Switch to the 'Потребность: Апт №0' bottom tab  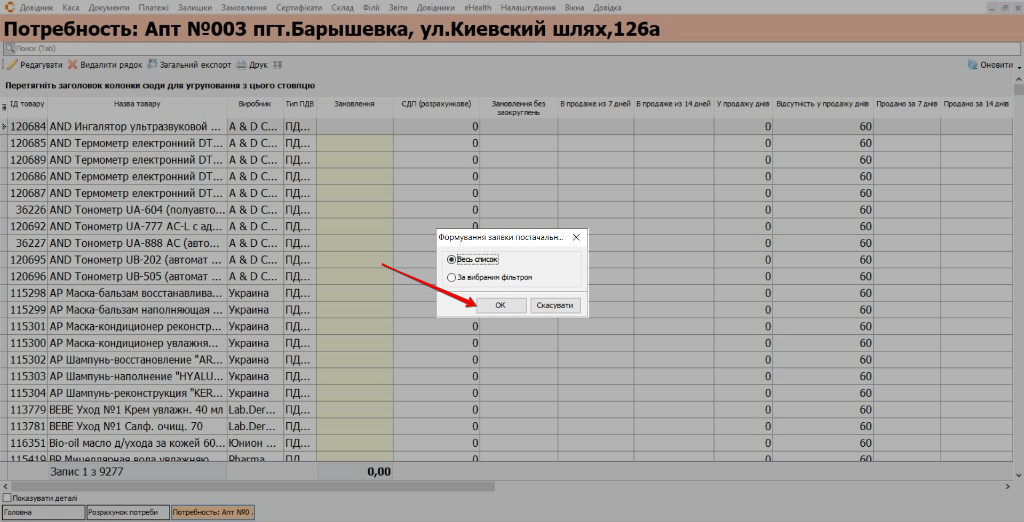point(213,512)
